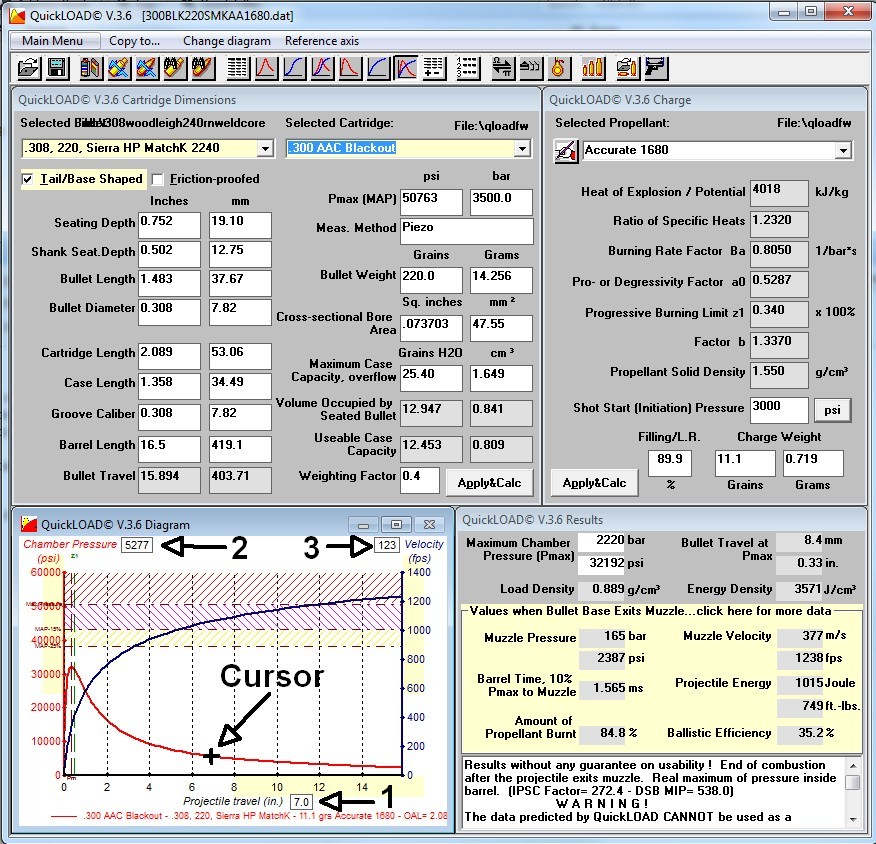Image resolution: width=876 pixels, height=844 pixels.
Task: Click the Cross-sectional Bore Area sq. inches field
Action: tap(432, 328)
